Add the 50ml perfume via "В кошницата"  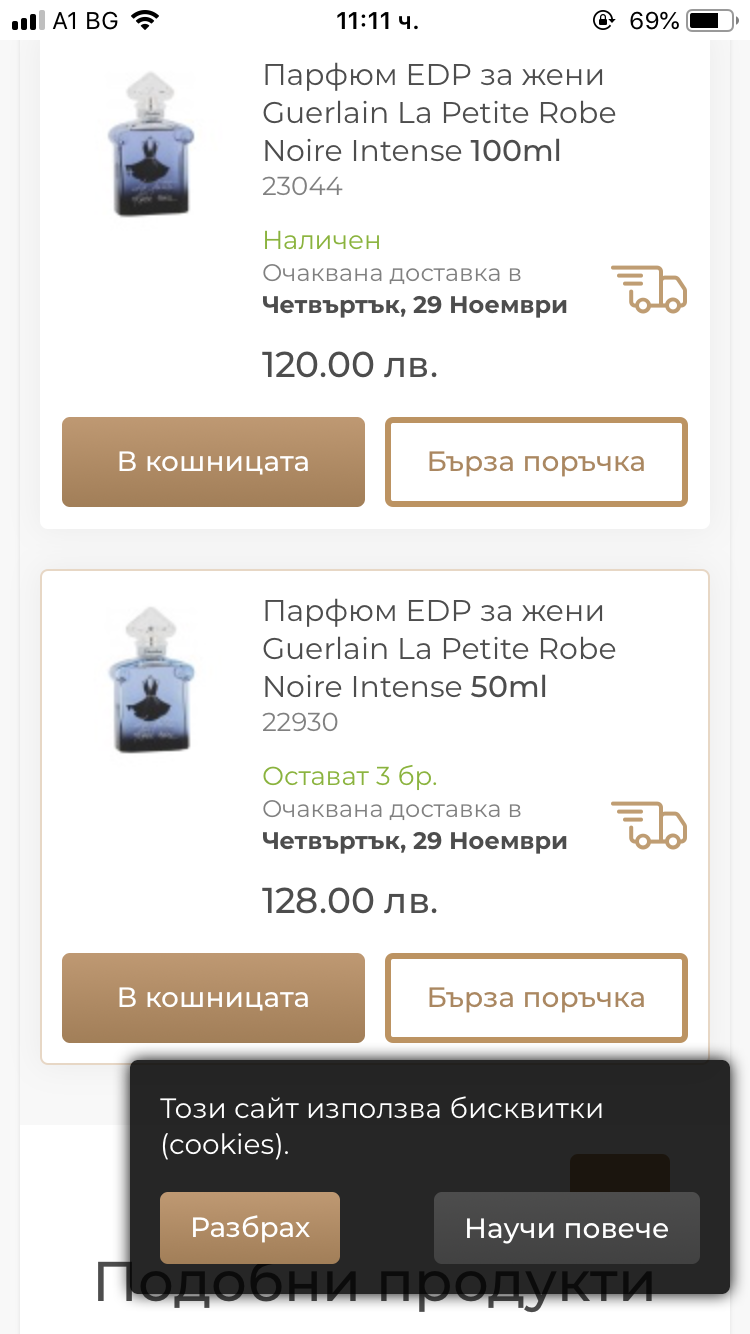(213, 998)
